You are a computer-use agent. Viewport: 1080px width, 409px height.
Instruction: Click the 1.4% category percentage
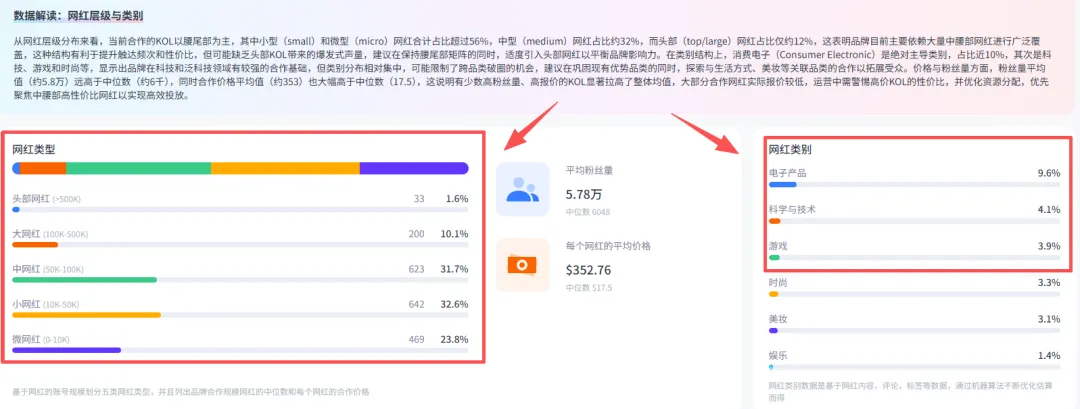point(1049,356)
